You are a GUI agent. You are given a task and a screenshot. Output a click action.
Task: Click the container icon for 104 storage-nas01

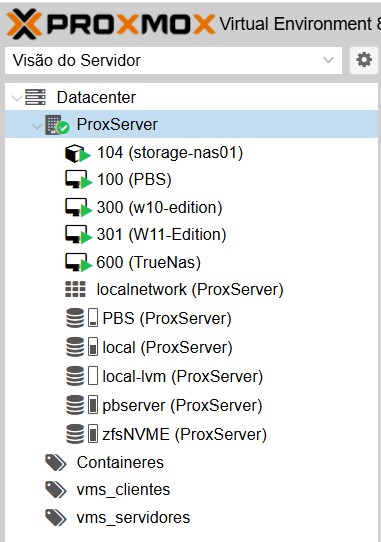click(78, 153)
